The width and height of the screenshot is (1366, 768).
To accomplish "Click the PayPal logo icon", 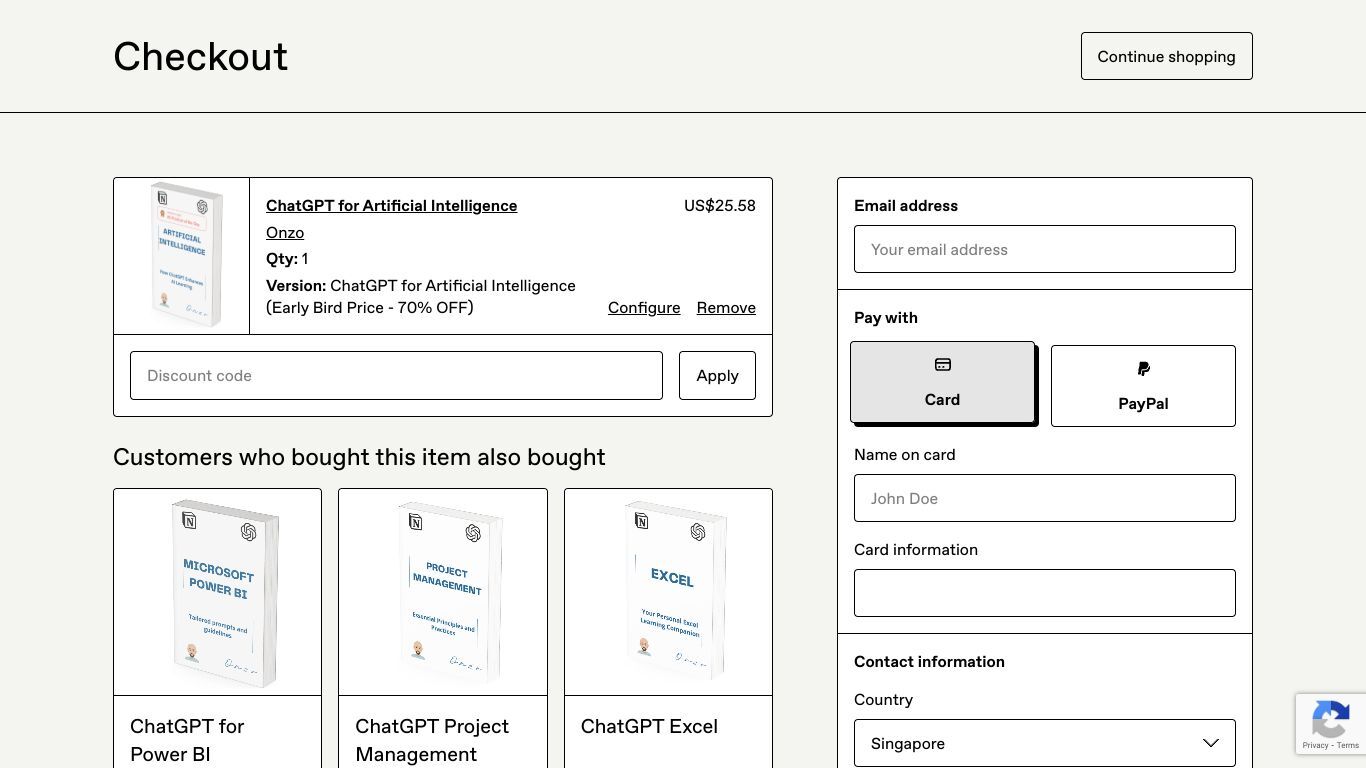I will 1143,369.
